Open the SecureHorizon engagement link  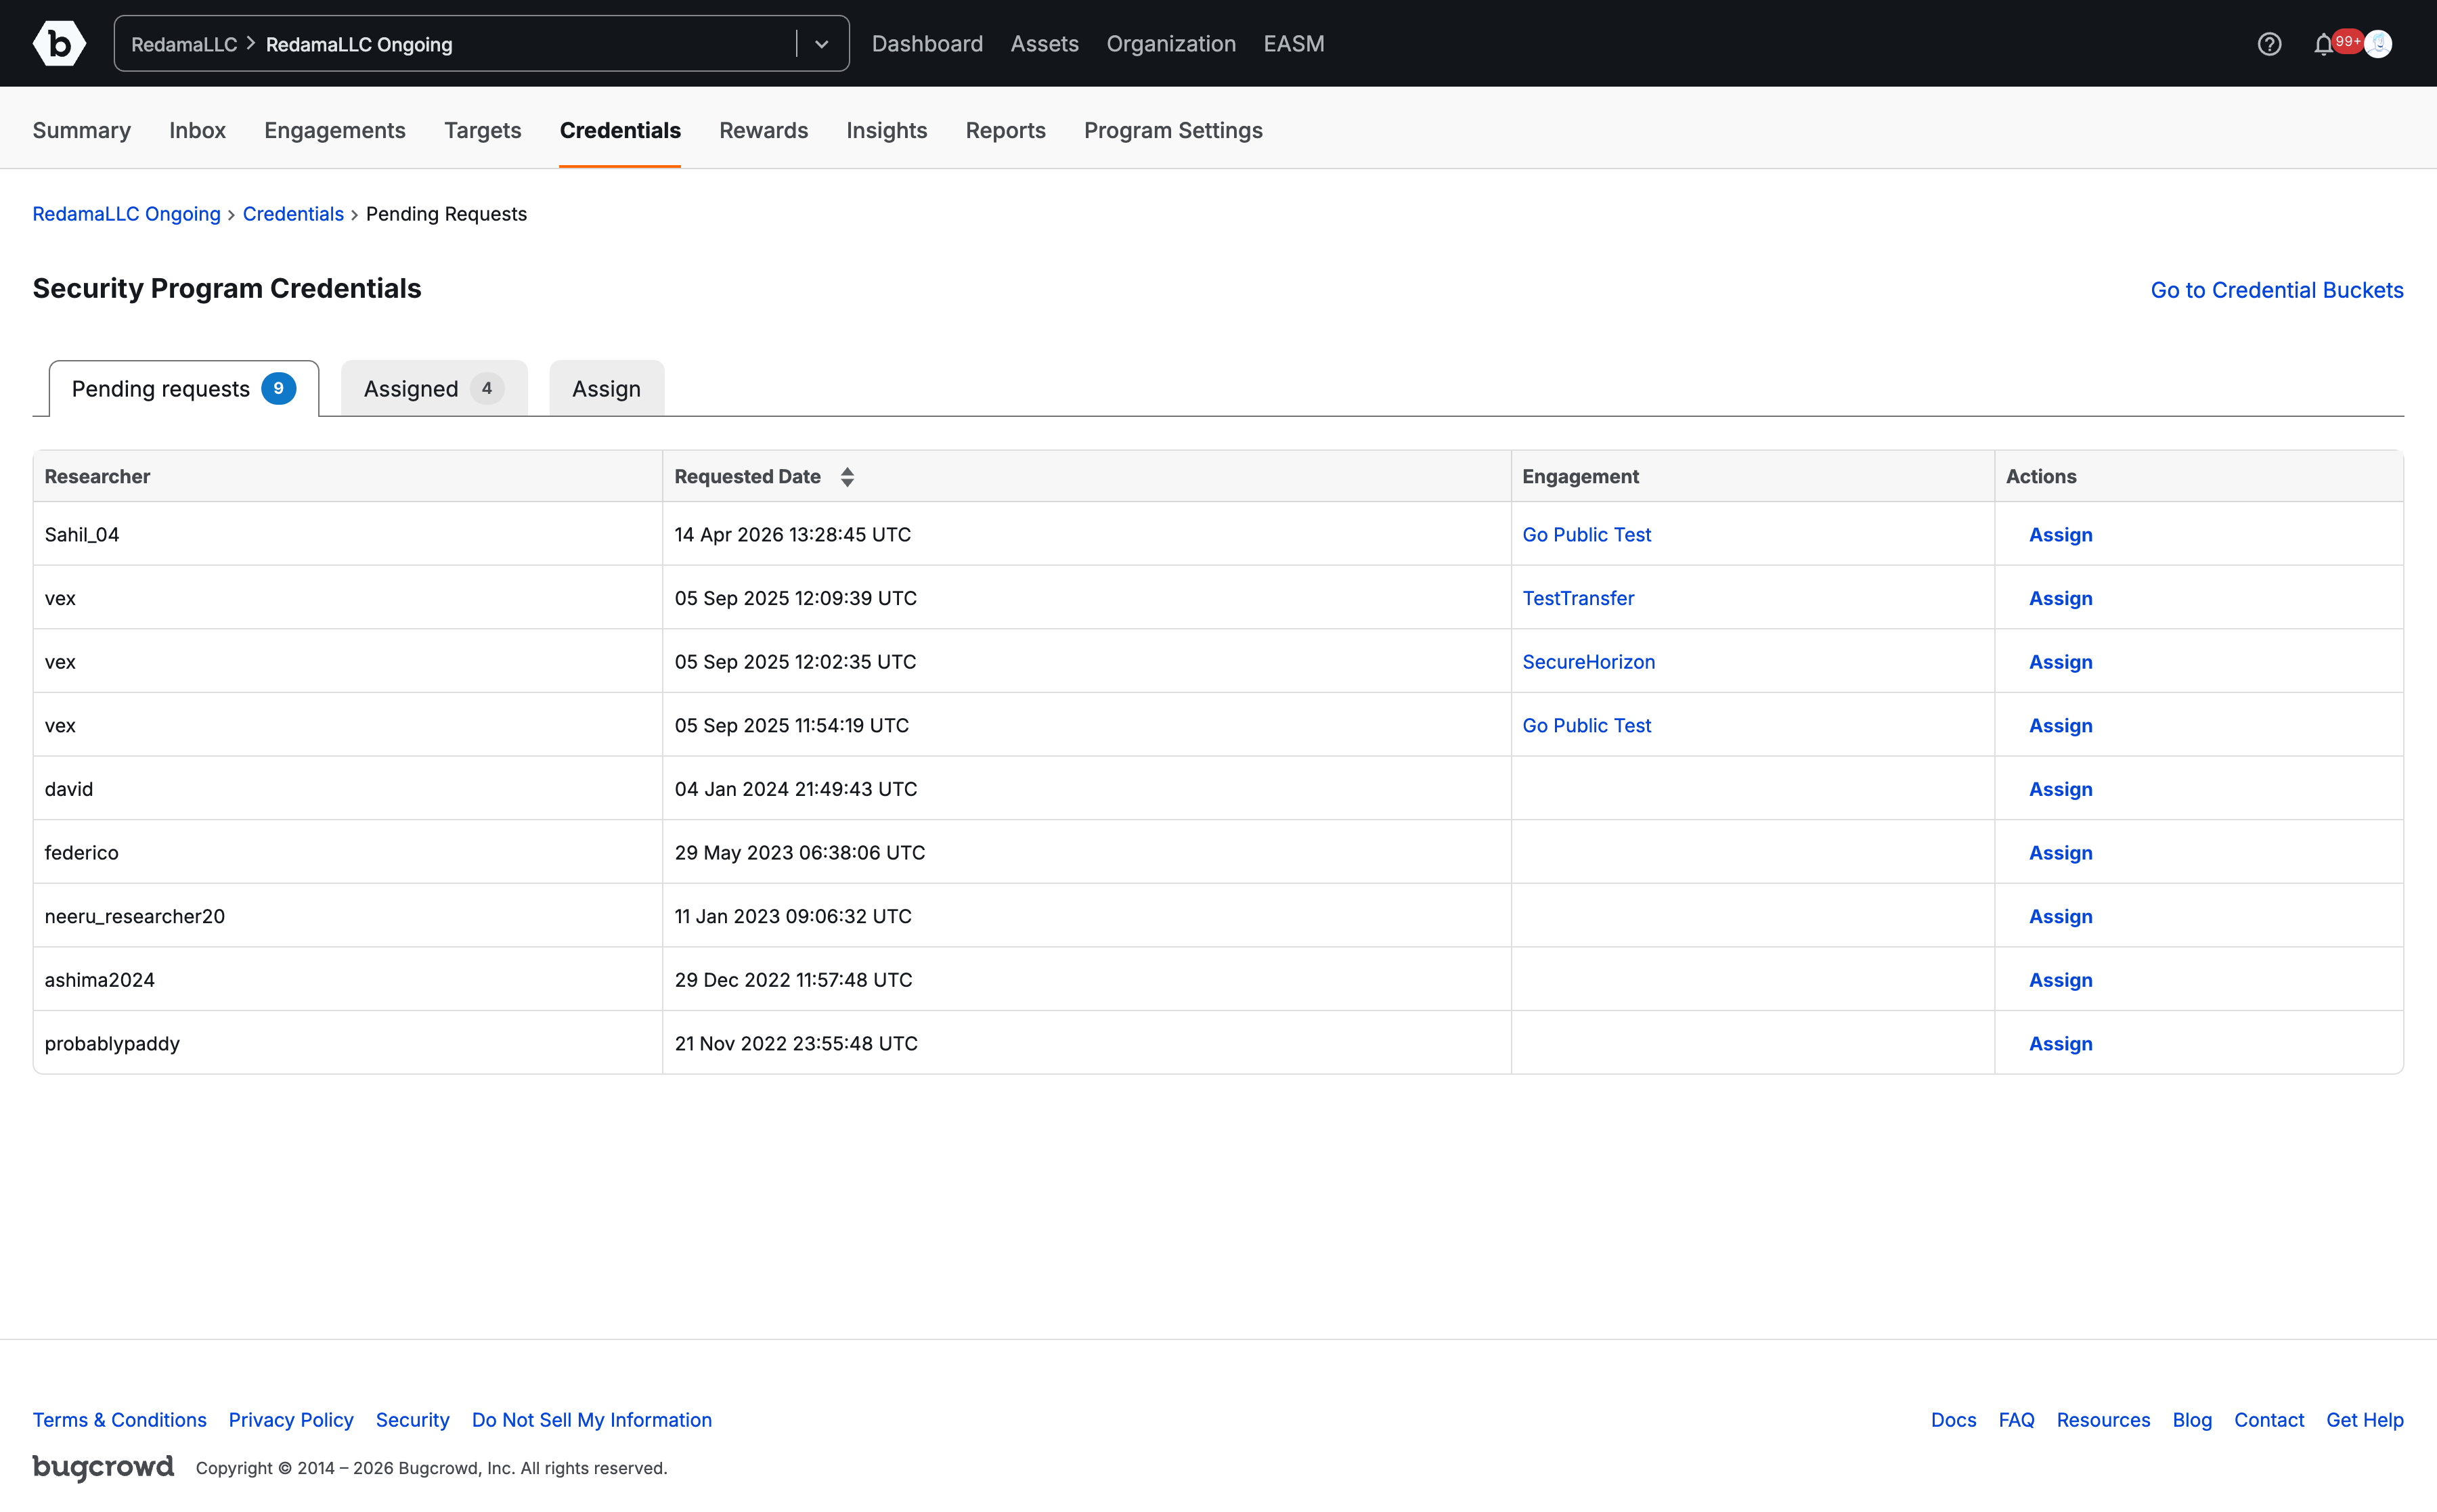click(x=1588, y=662)
